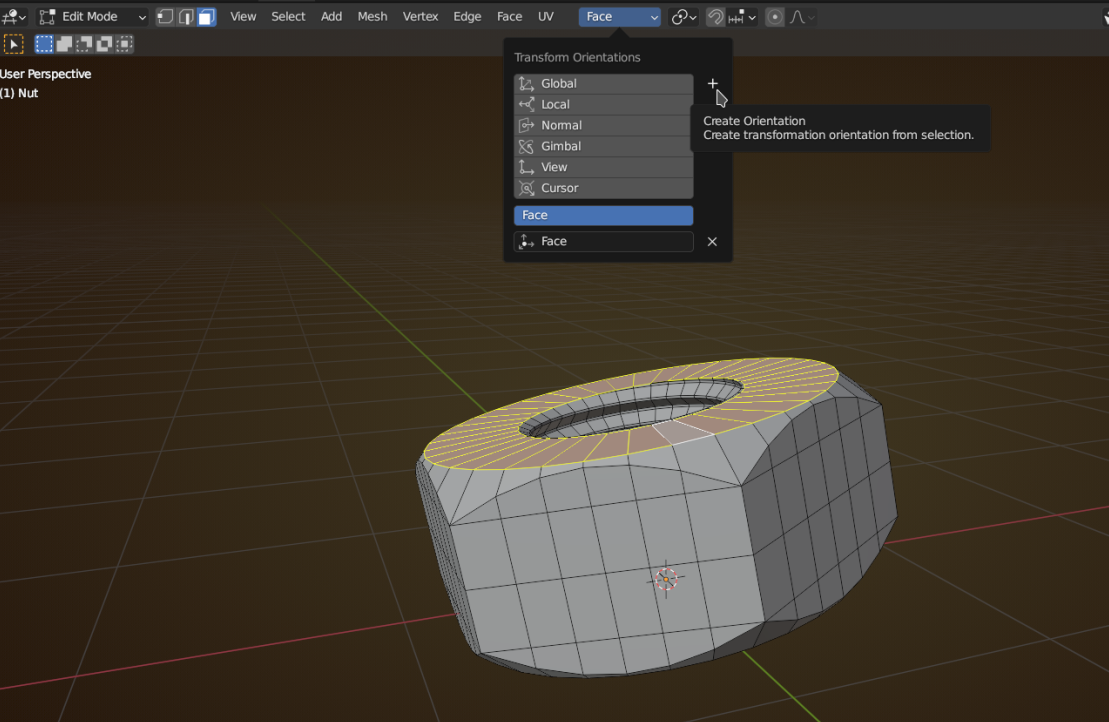Screen dimensions: 1109x722
Task: Open the Vertex menu
Action: [x=420, y=17]
